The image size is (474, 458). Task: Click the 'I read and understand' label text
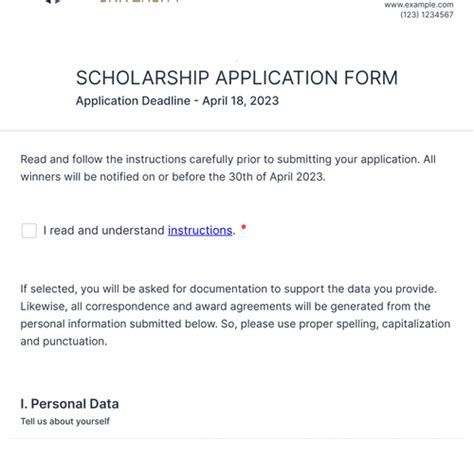coord(104,230)
